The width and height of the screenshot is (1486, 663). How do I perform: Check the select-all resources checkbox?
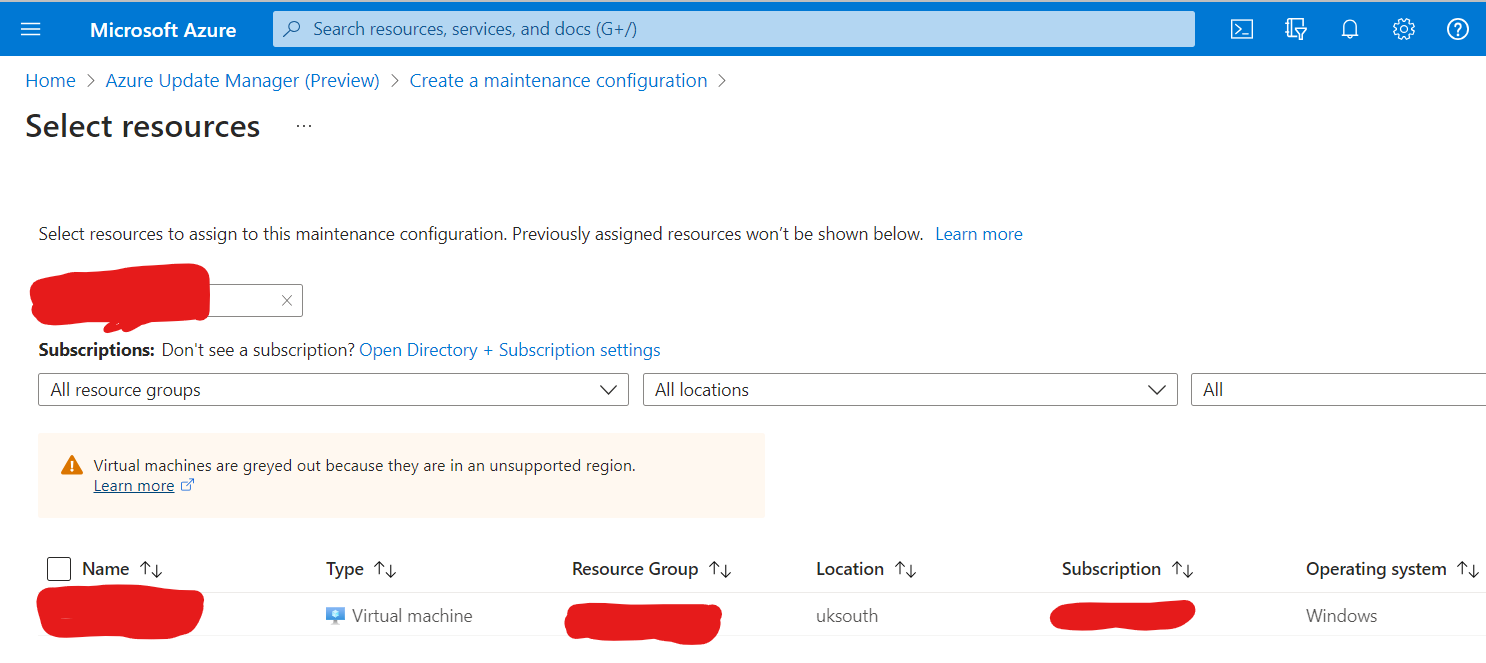coord(58,568)
